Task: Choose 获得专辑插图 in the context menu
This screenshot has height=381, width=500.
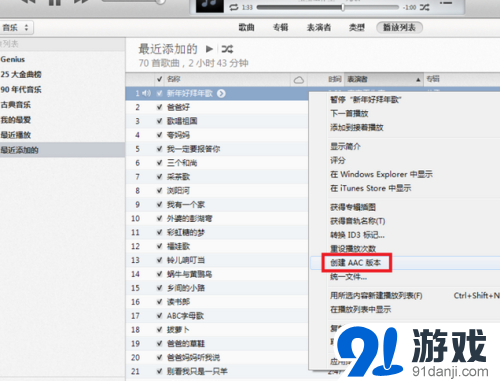Action: click(x=405, y=207)
